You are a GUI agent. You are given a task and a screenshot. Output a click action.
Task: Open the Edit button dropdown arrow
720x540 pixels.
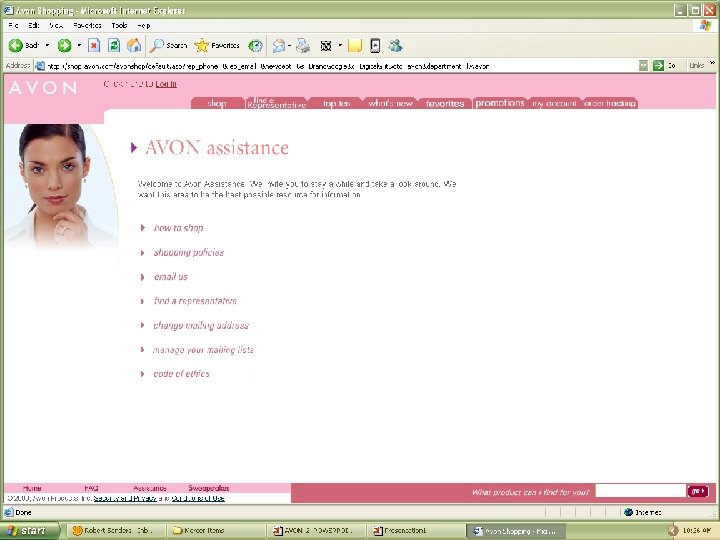(x=340, y=45)
